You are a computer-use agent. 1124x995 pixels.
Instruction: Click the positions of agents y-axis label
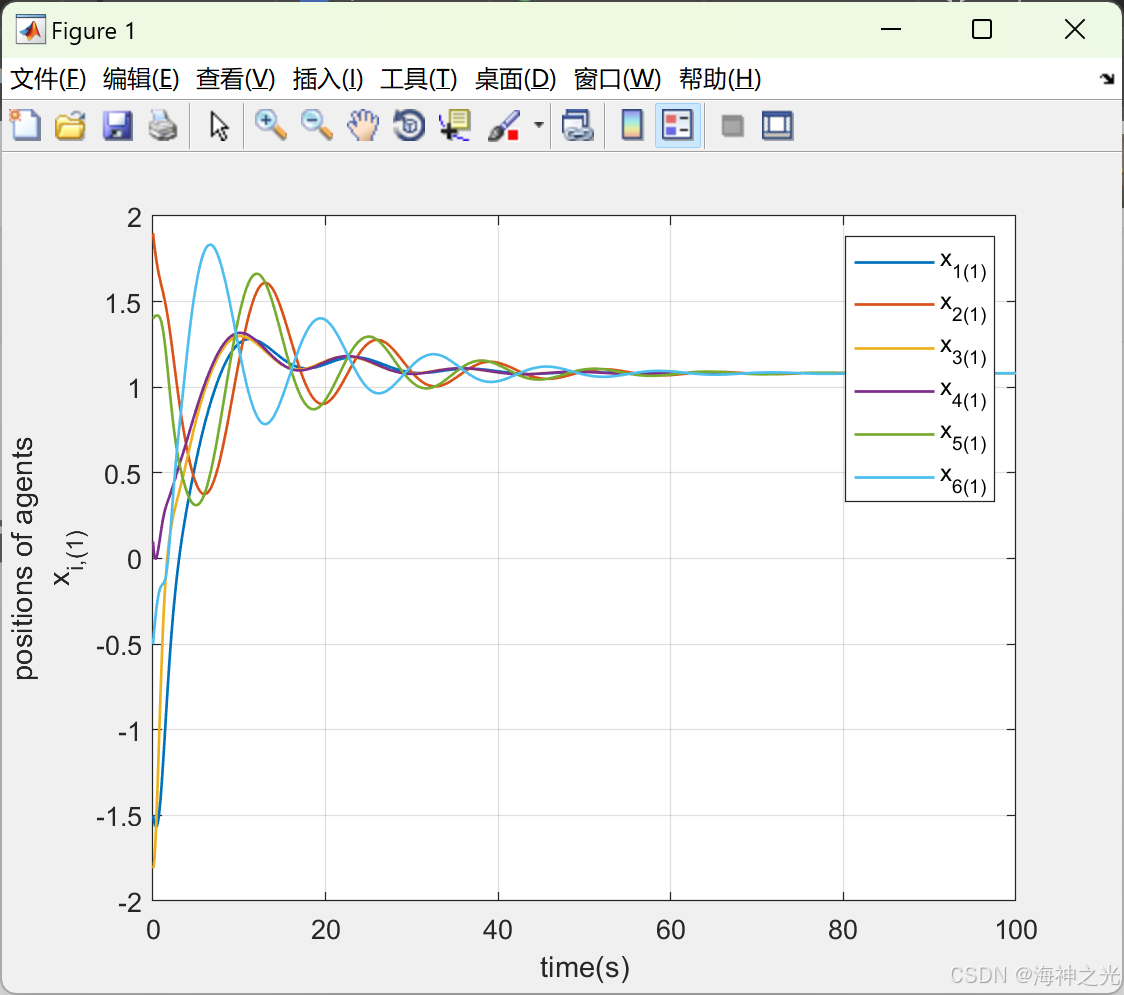[x=24, y=558]
